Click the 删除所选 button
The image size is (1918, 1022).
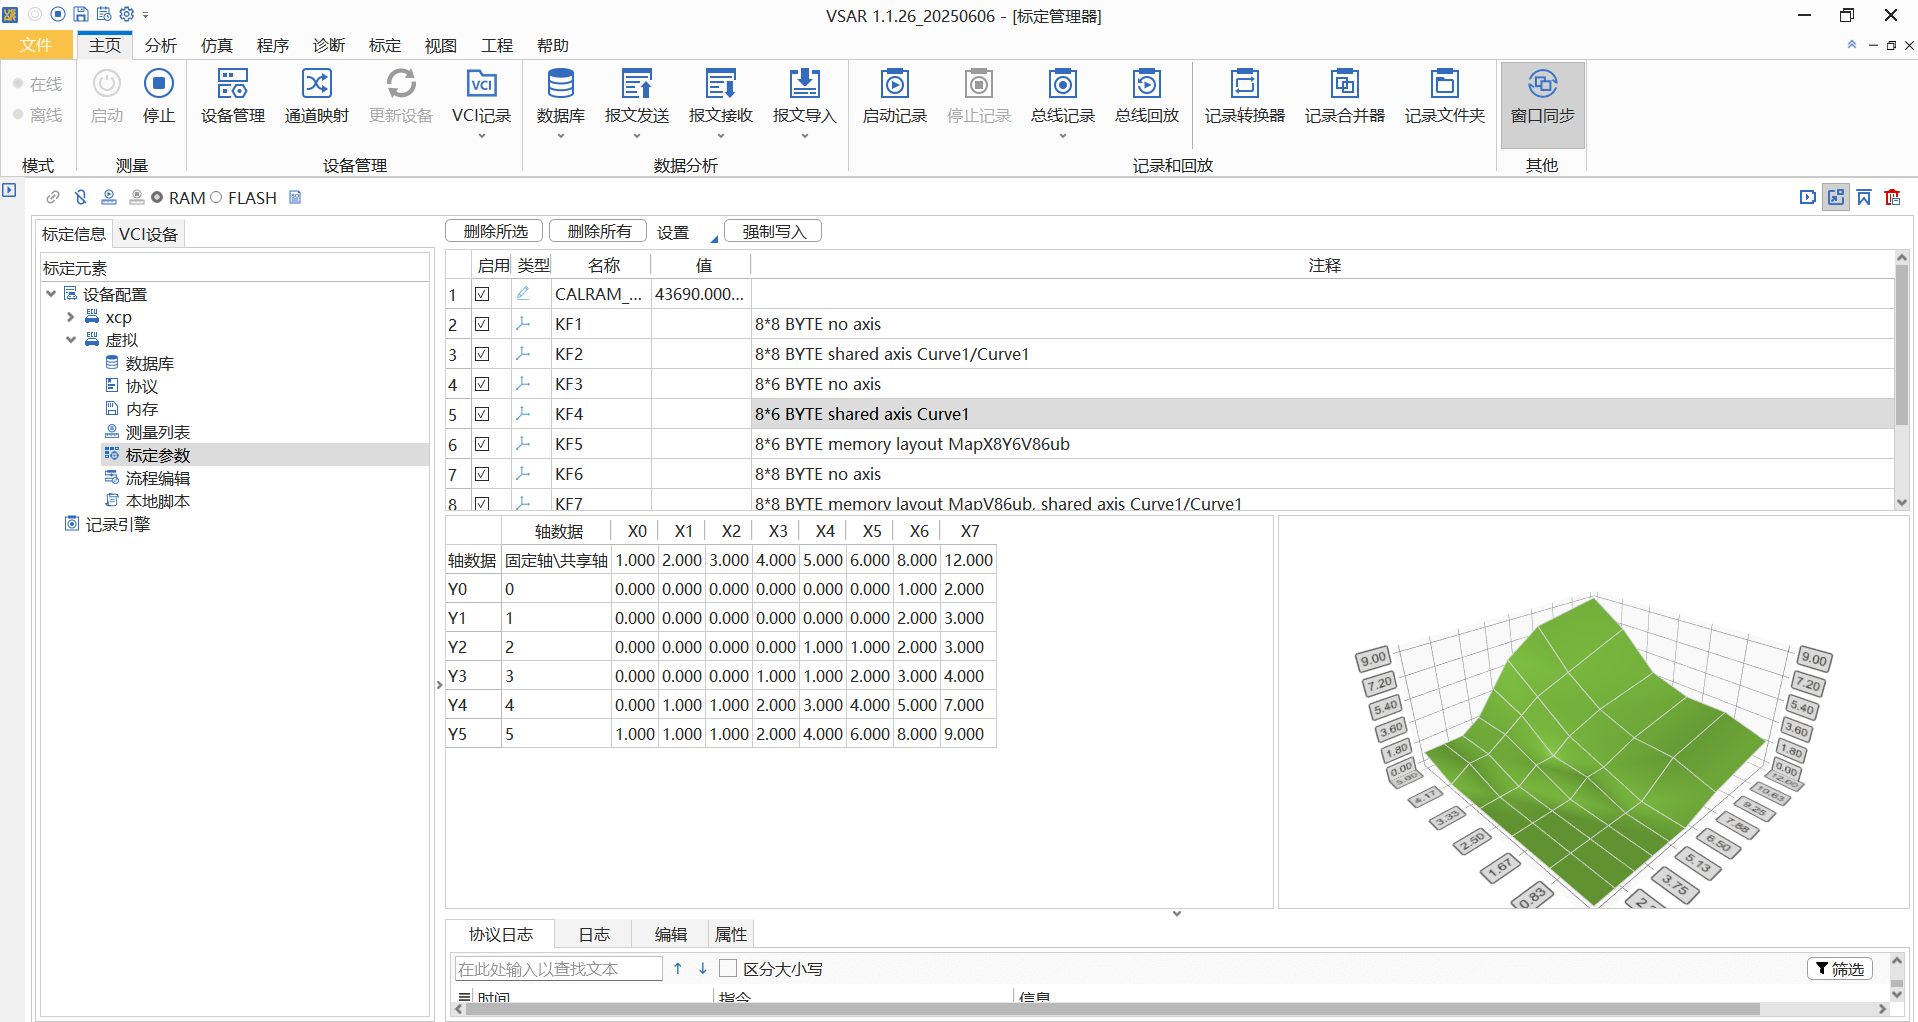pyautogui.click(x=495, y=231)
